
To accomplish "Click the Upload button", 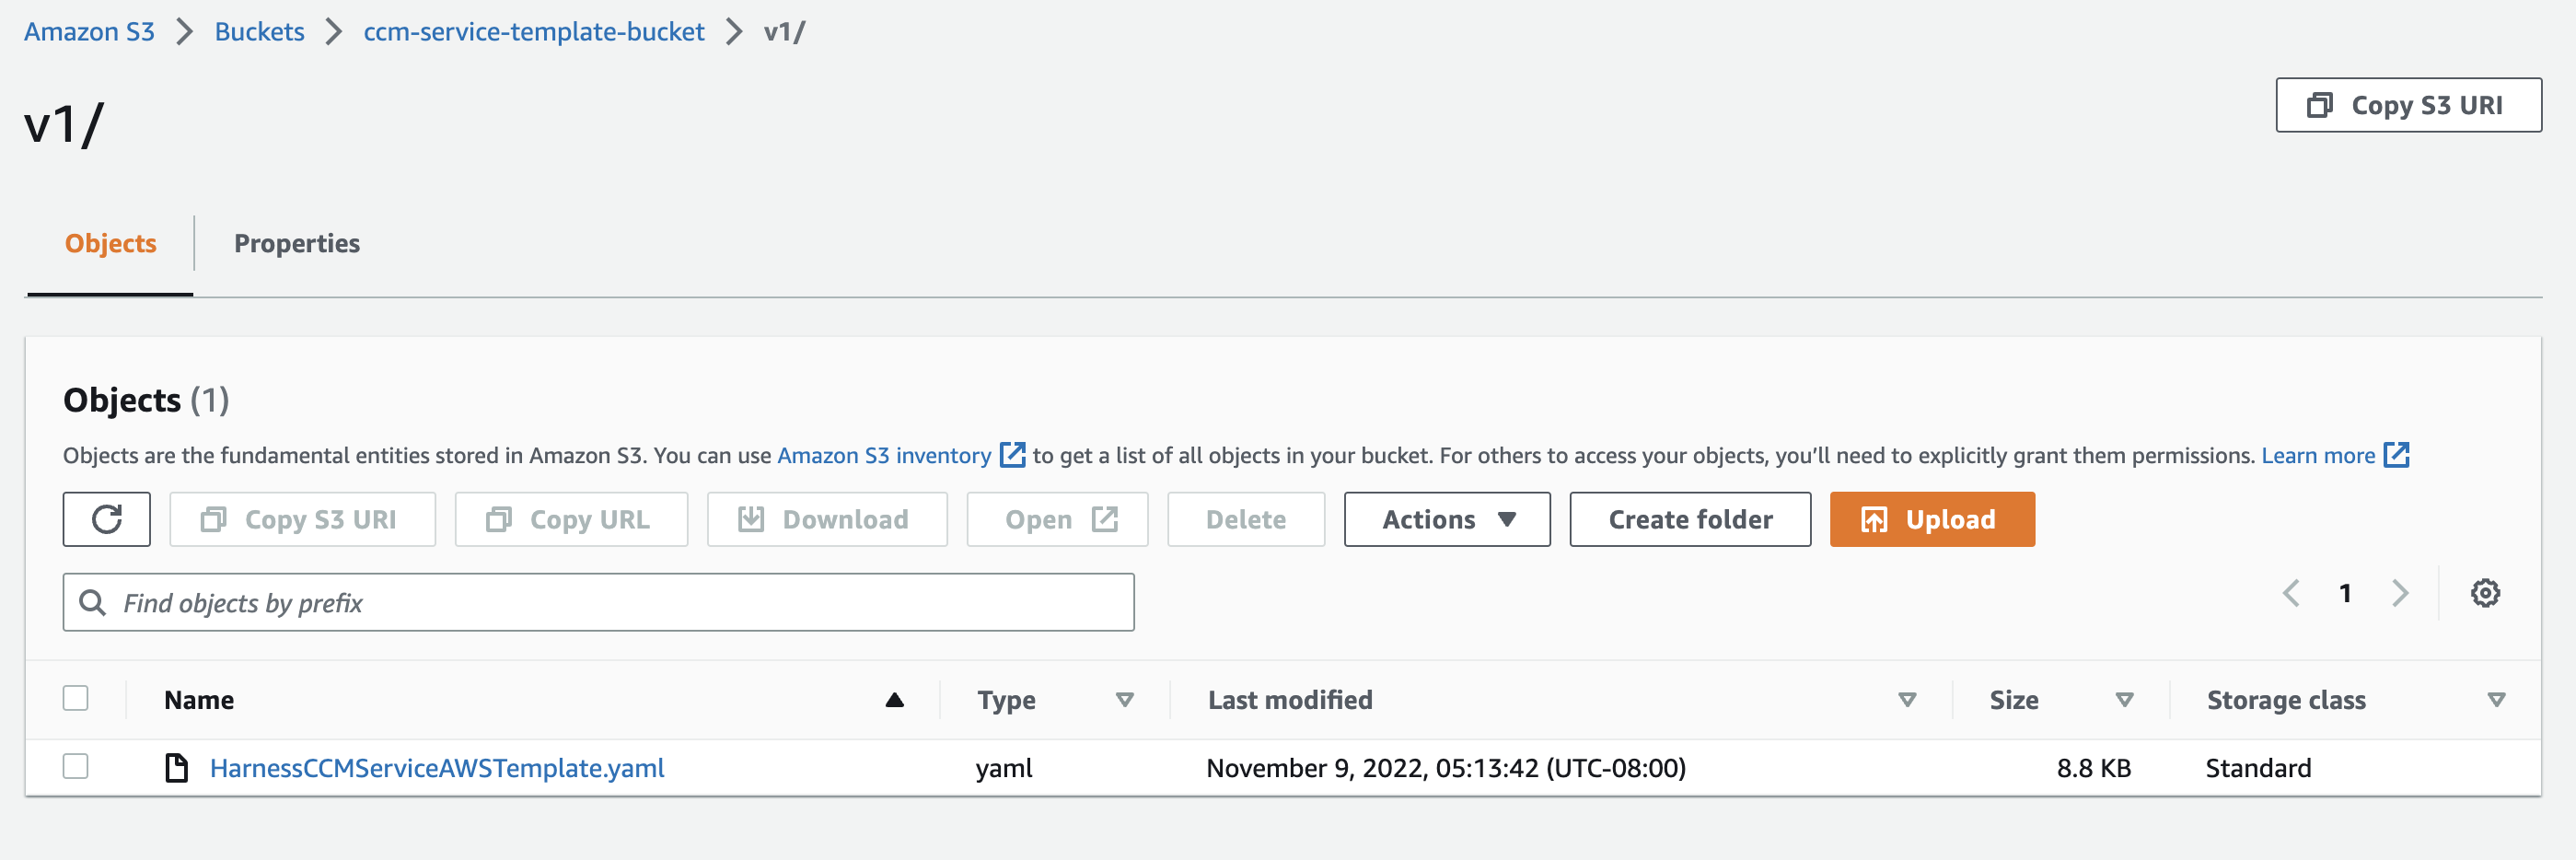I will click(x=1931, y=519).
